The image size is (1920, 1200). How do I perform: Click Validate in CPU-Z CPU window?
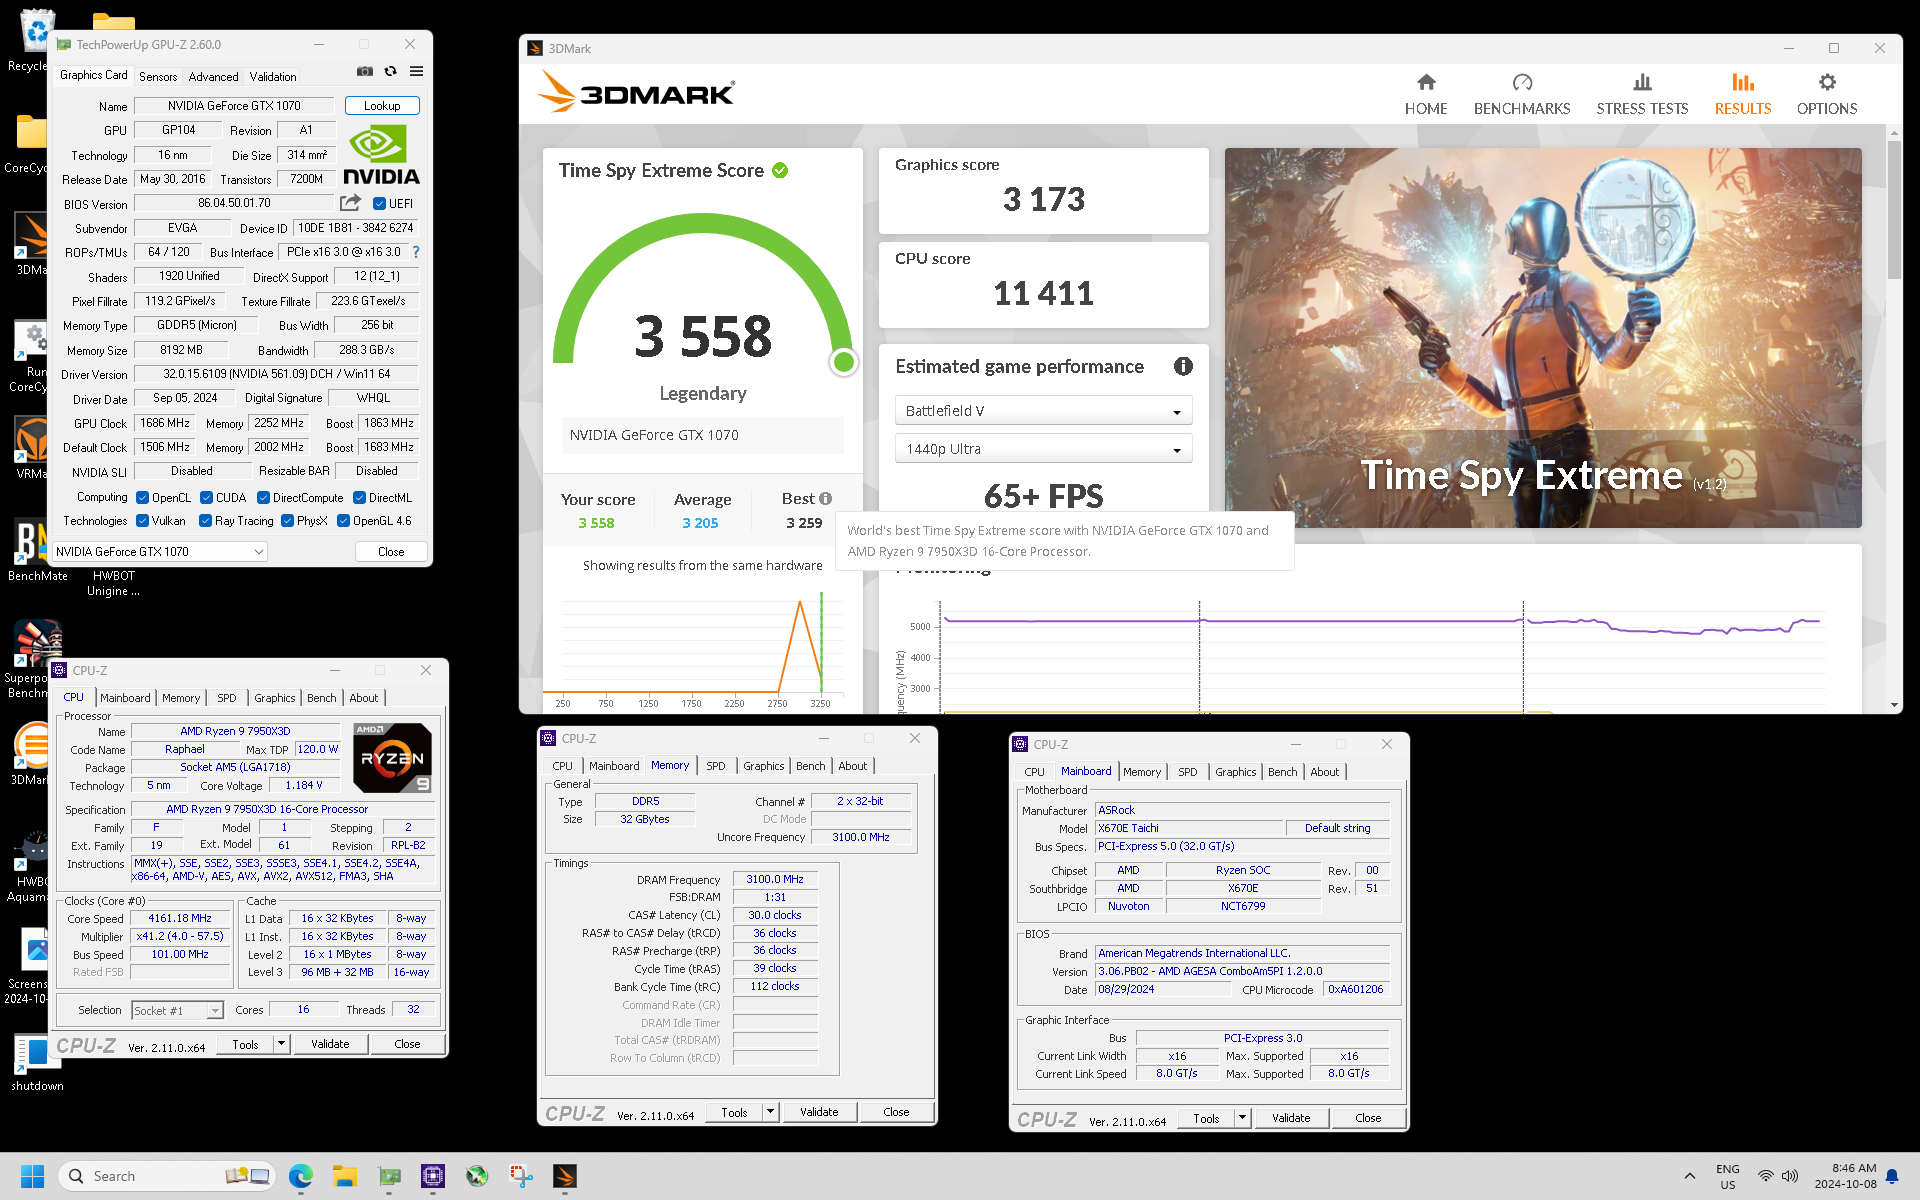(x=330, y=1044)
